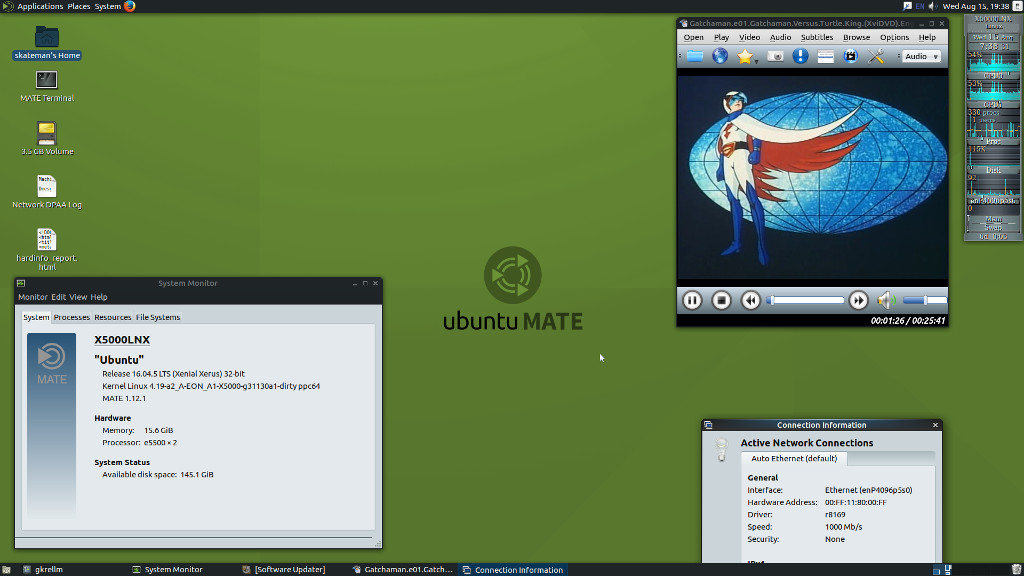Screen dimensions: 1024x576
Task: Select Connection Information in the taskbar
Action: 513,569
